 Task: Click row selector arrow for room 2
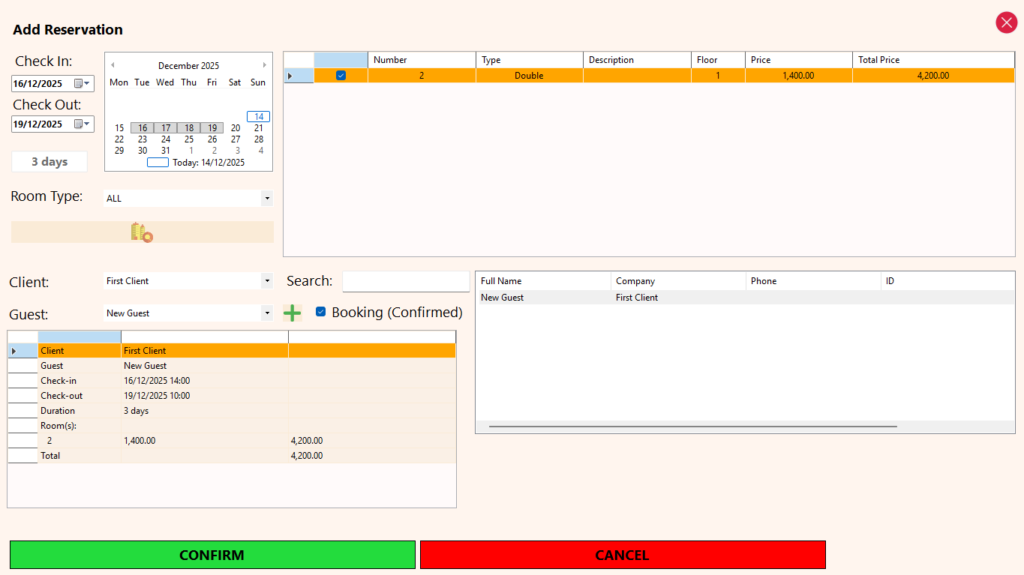[x=291, y=76]
